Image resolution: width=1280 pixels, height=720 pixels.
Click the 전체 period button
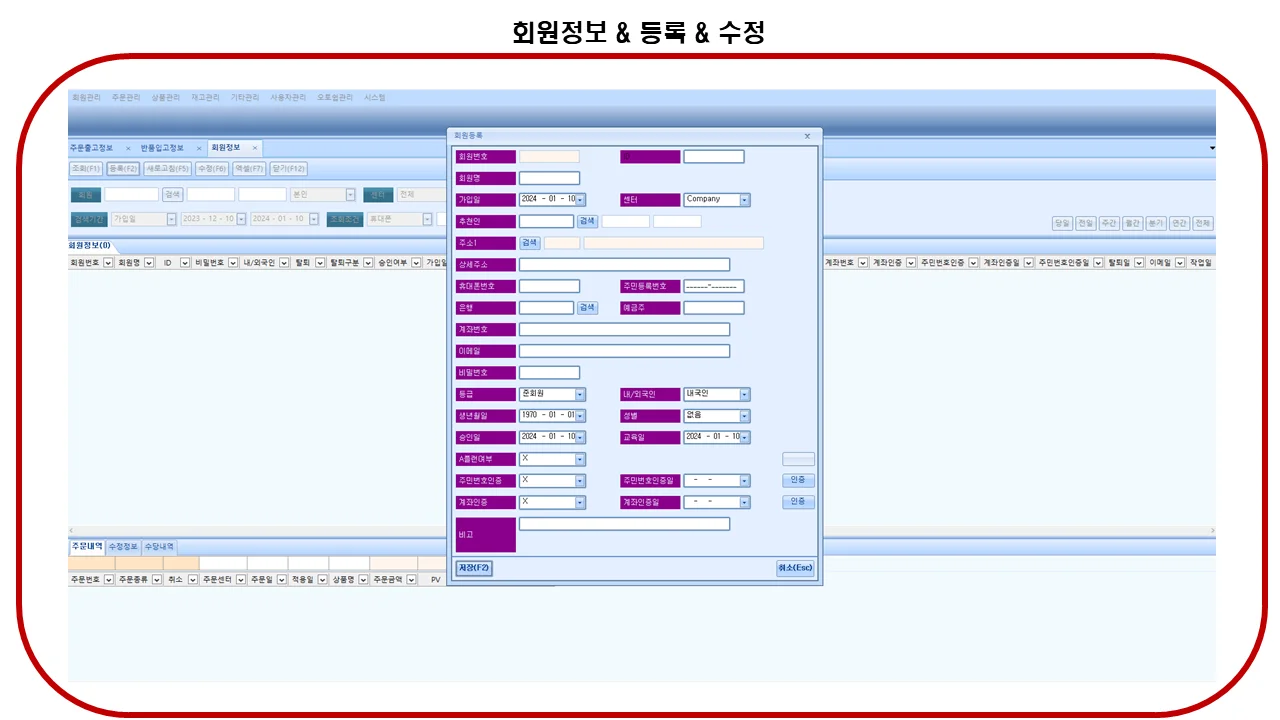point(1203,224)
